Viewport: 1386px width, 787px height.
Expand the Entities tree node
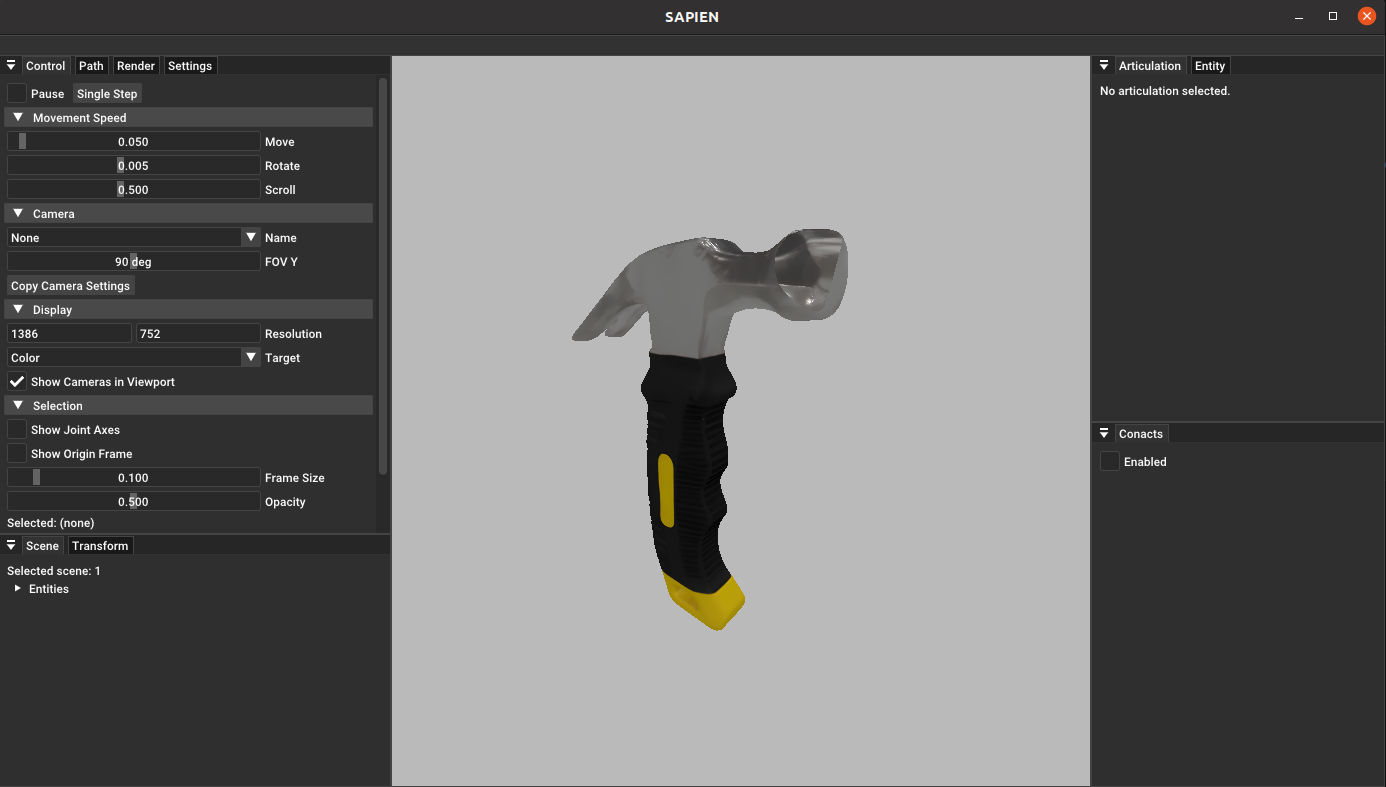coord(18,588)
